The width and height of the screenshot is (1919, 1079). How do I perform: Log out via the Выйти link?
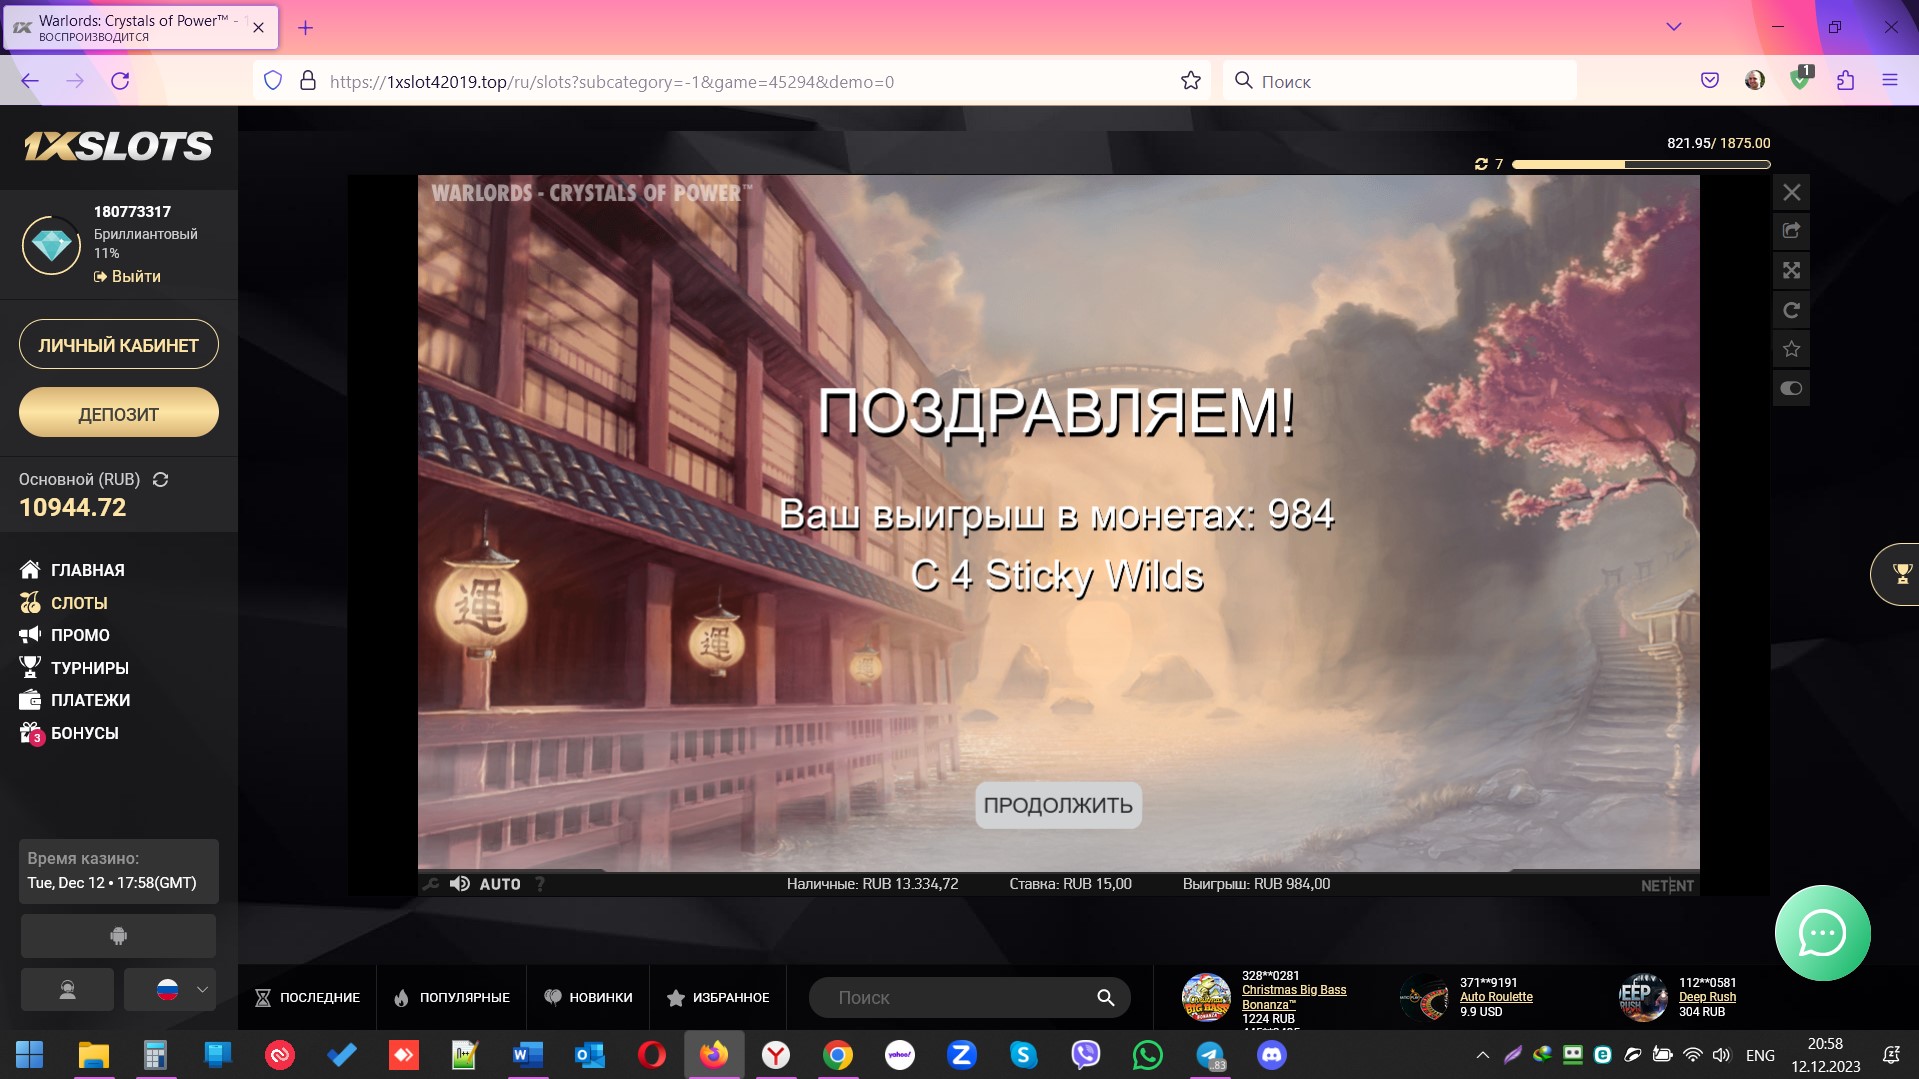coord(128,276)
